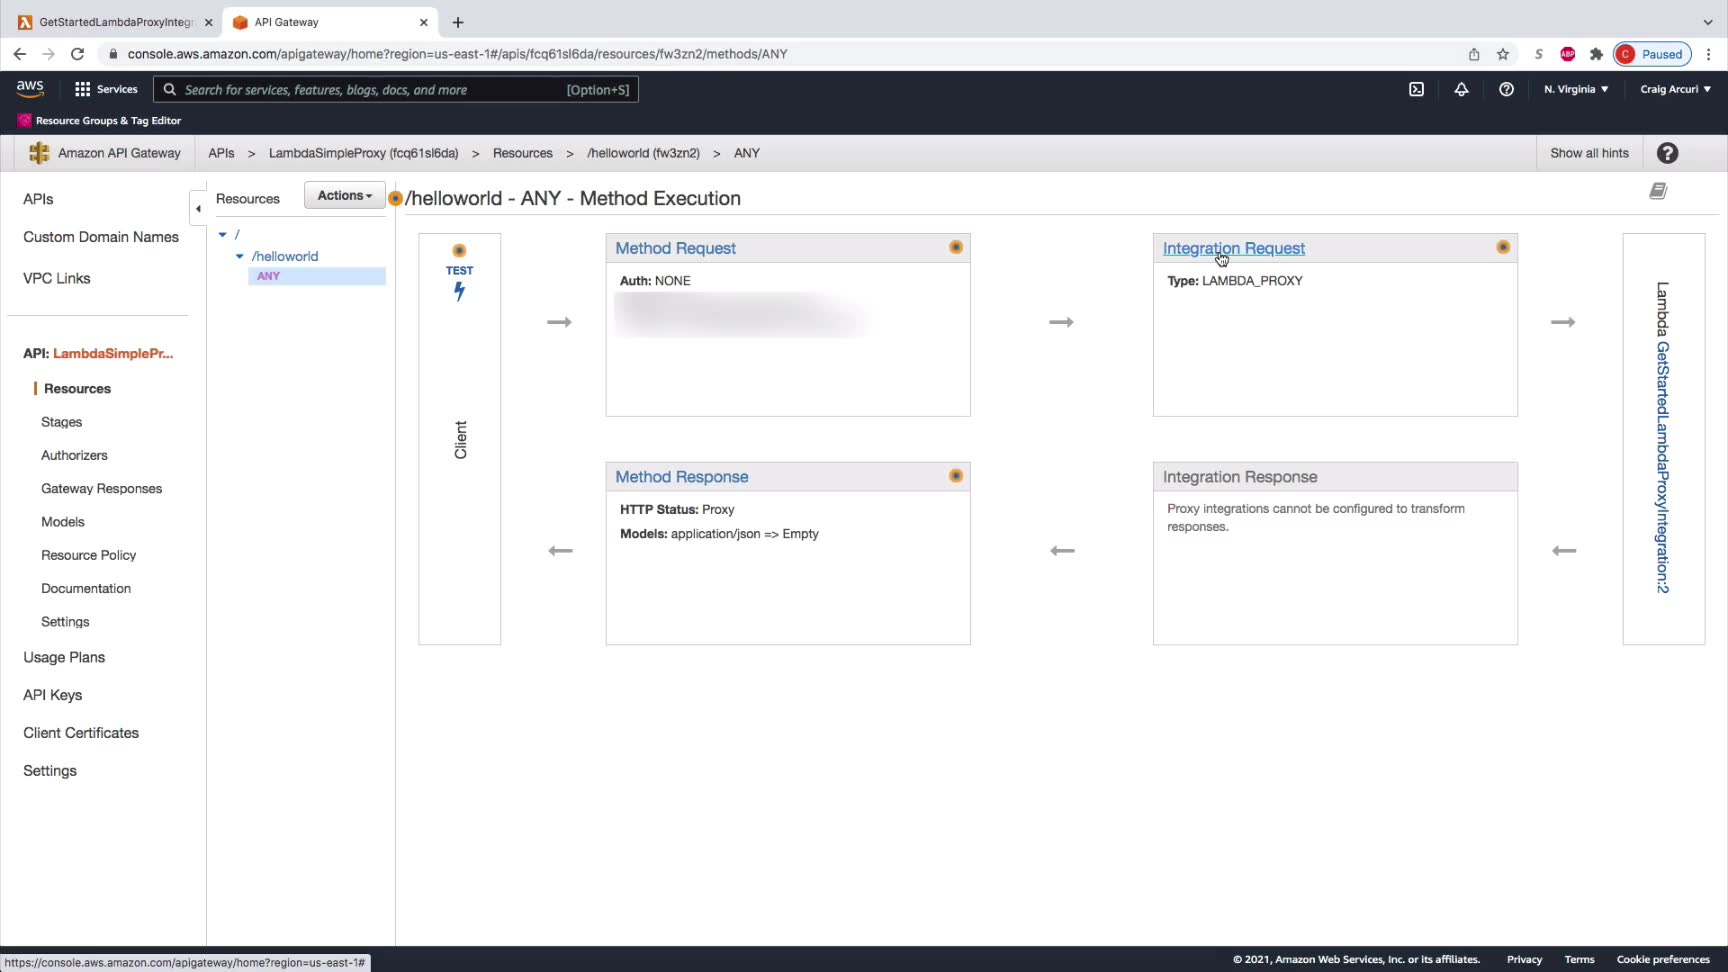The image size is (1728, 972).
Task: Close the API Gateway browser tab
Action: point(424,22)
